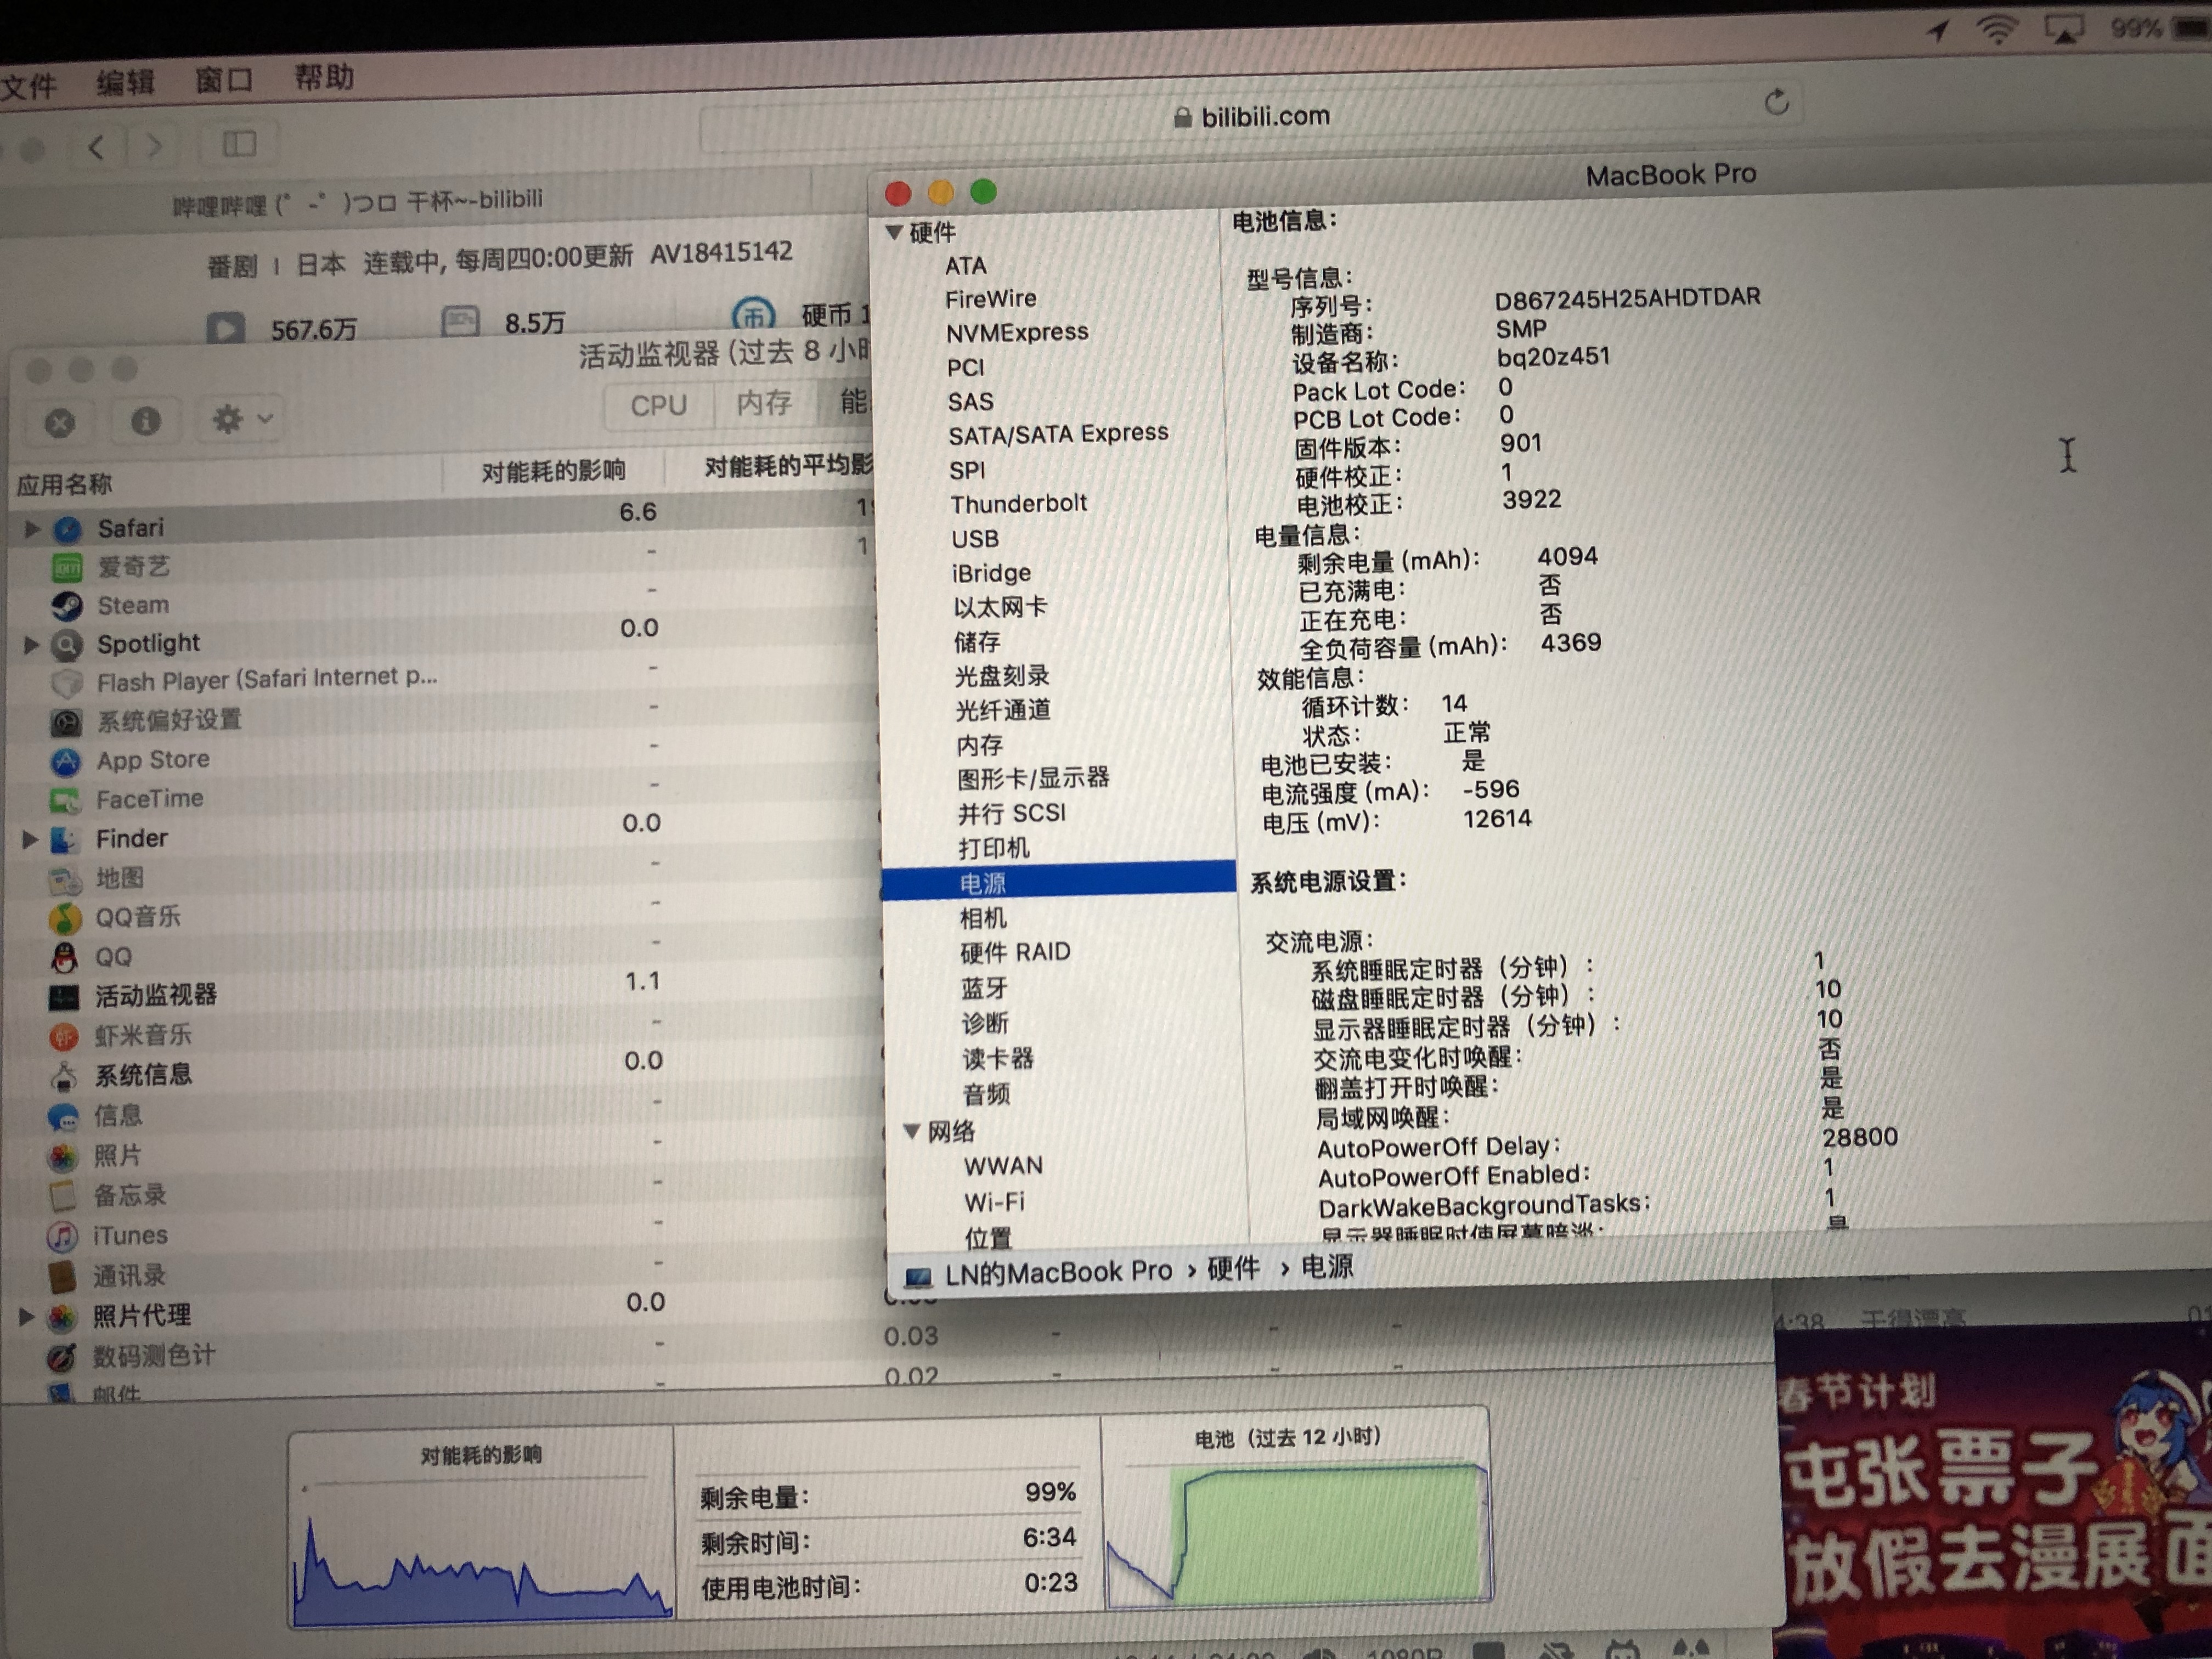Click the Flash Player shield icon
This screenshot has height=1659, width=2212.
pos(66,684)
